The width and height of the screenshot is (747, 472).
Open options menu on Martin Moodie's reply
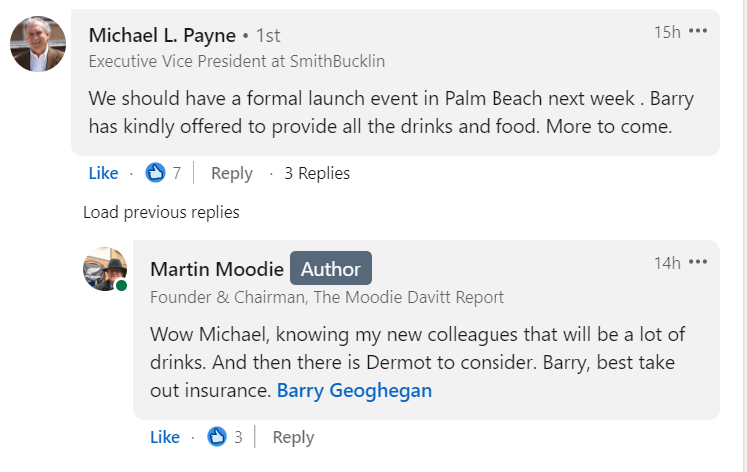(x=698, y=262)
